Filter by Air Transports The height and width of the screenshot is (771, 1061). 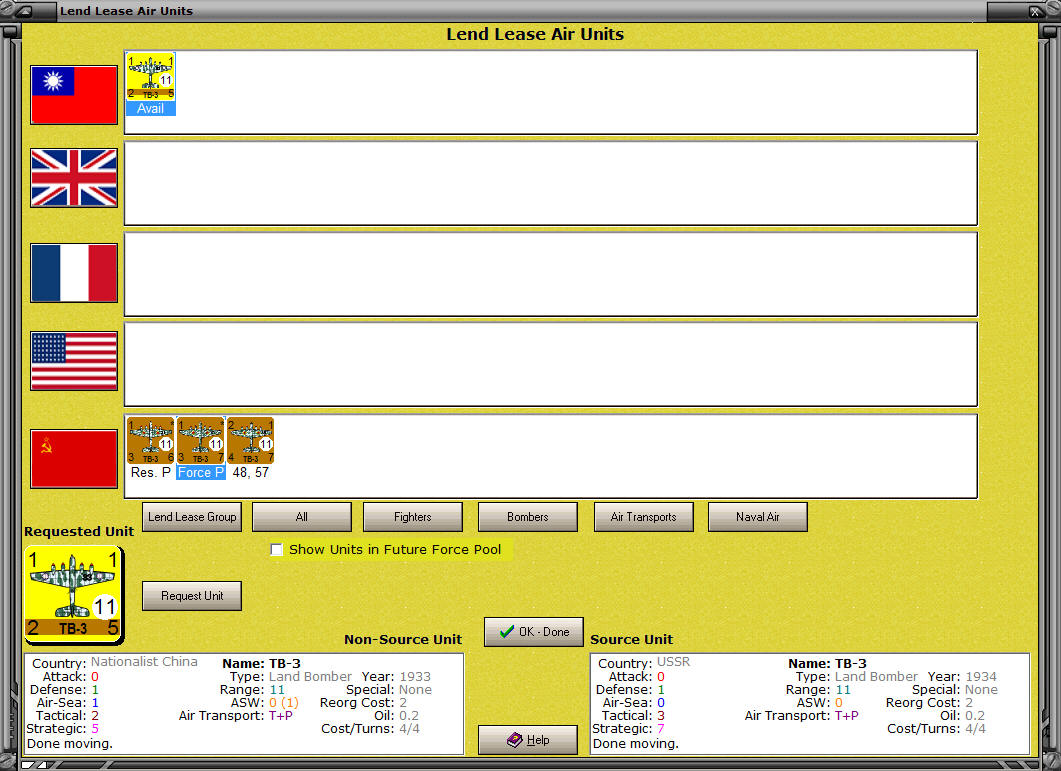(644, 517)
